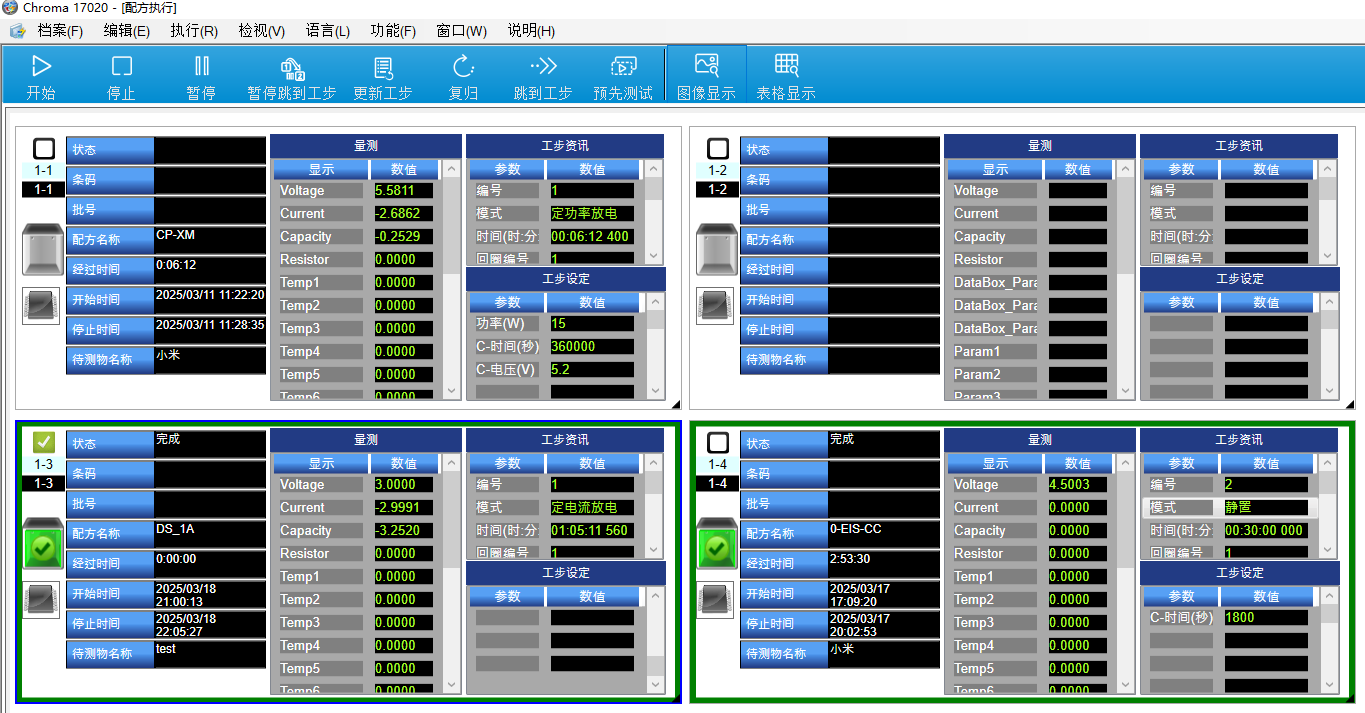
Task: Click the 暂停跳到工步 toolbar icon
Action: 292,67
